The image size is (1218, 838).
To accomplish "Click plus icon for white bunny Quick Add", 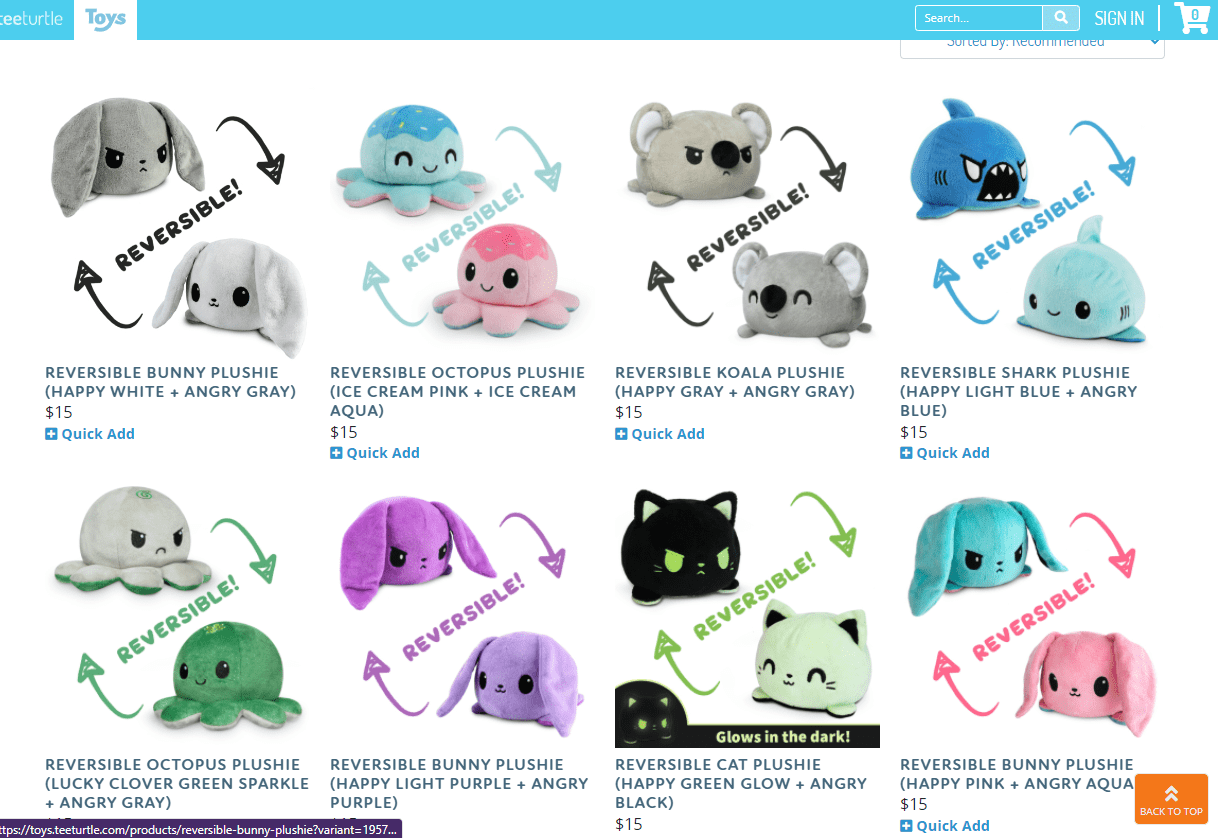I will click(51, 434).
